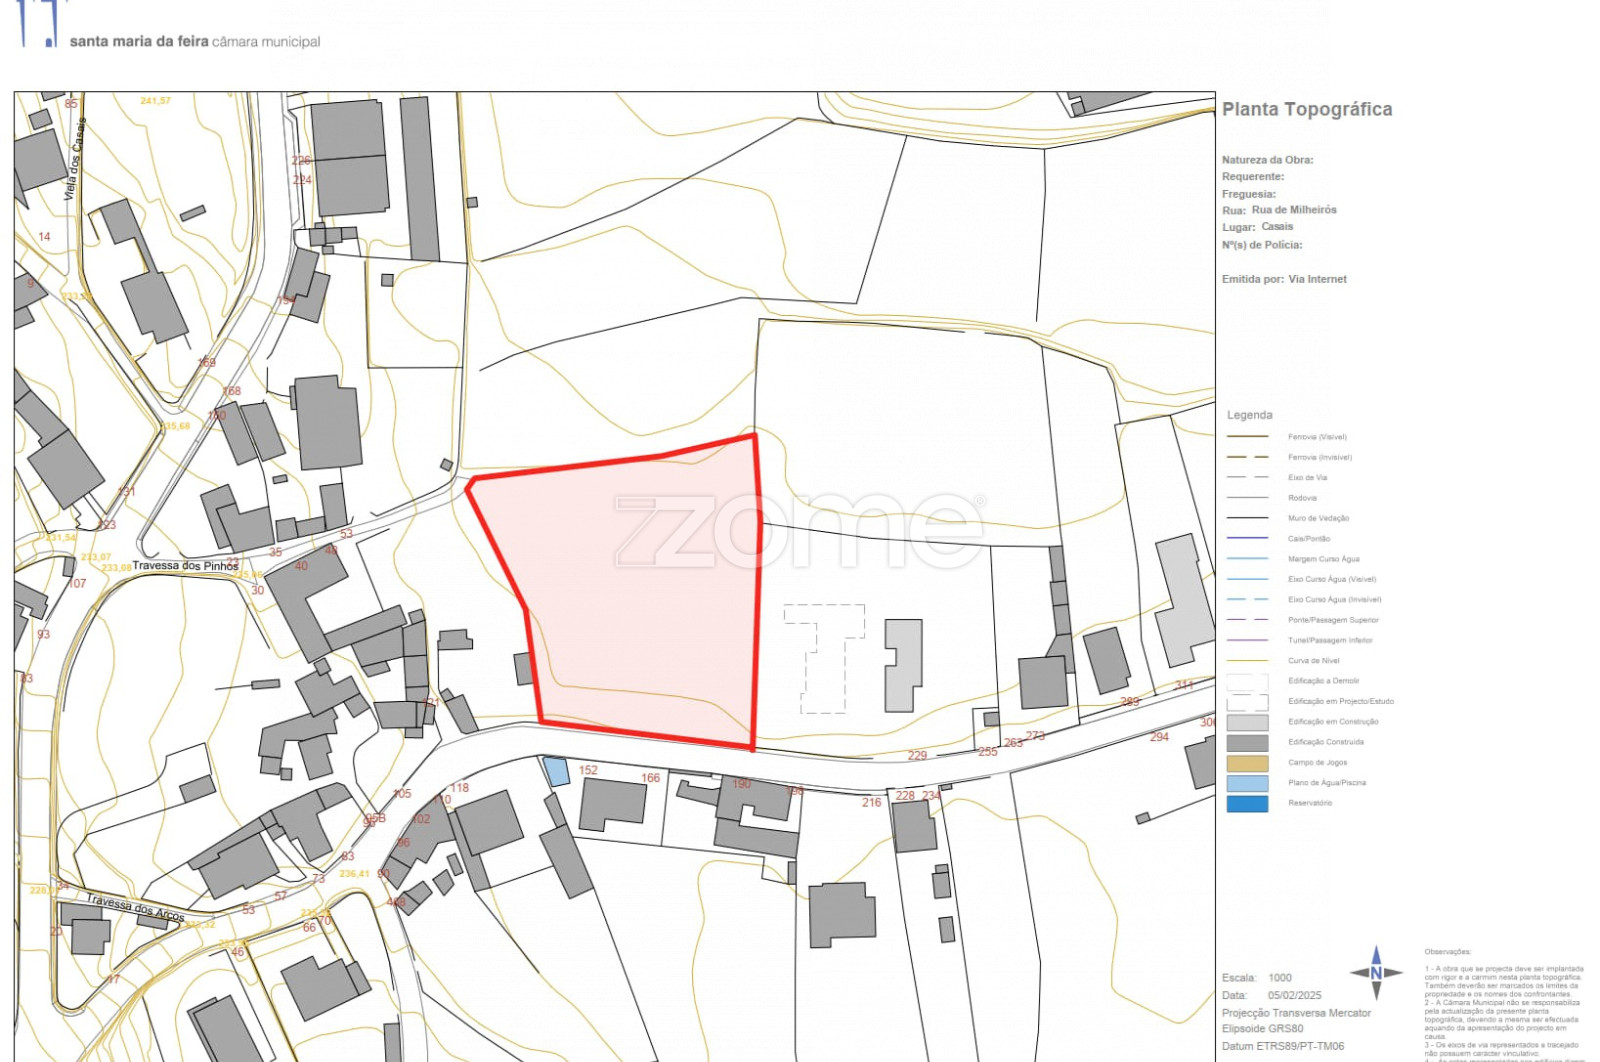Click the Campo de Jogos tan swatch

pyautogui.click(x=1247, y=763)
